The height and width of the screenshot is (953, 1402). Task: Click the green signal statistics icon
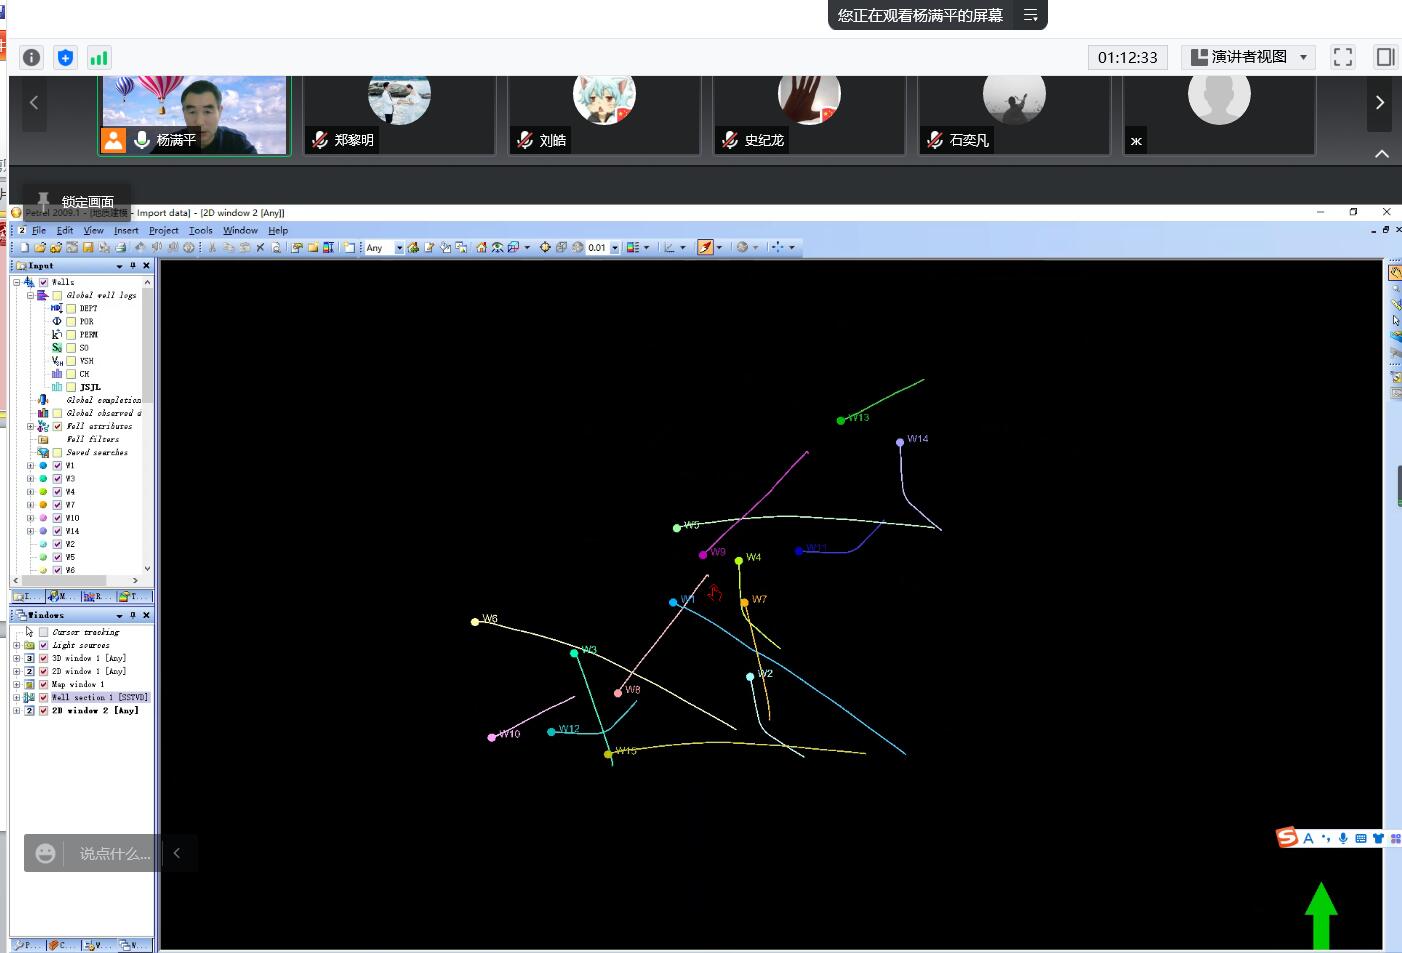click(x=98, y=58)
